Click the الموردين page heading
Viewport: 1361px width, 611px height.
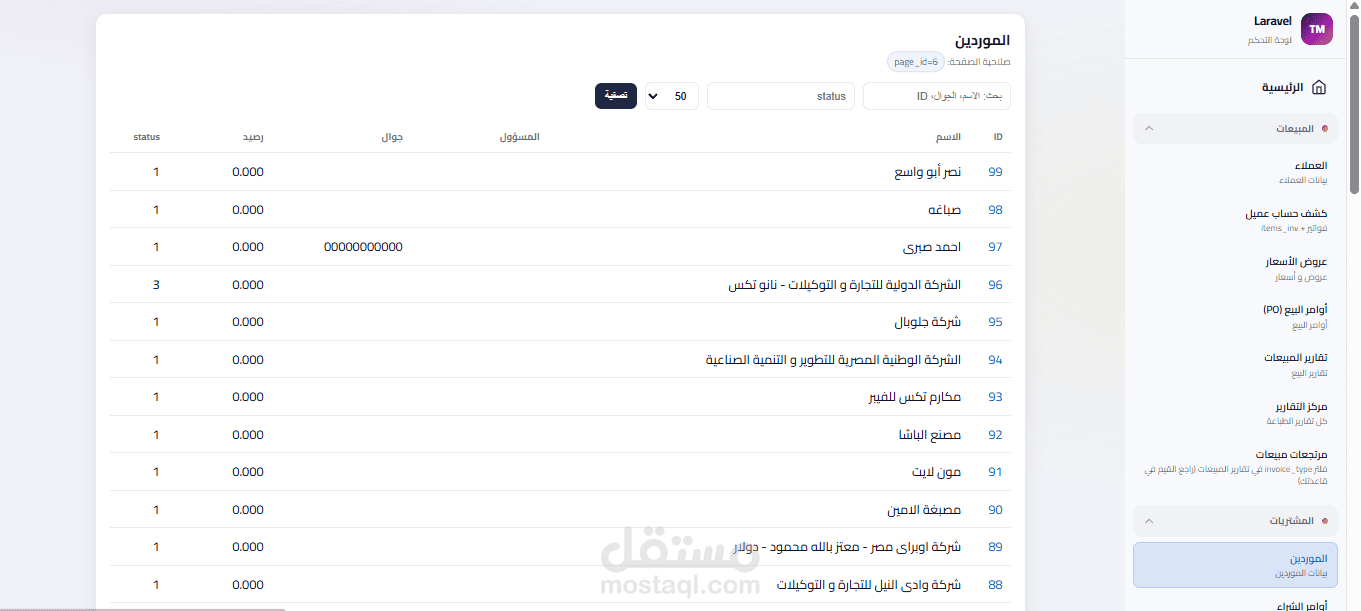981,40
